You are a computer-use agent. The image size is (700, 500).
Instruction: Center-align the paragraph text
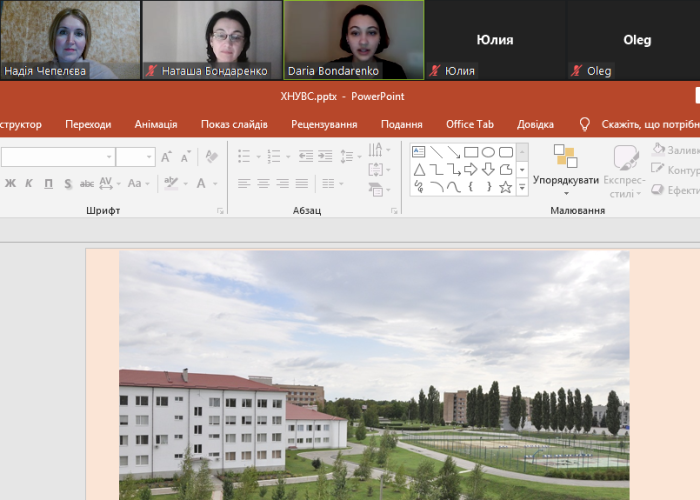[x=263, y=183]
